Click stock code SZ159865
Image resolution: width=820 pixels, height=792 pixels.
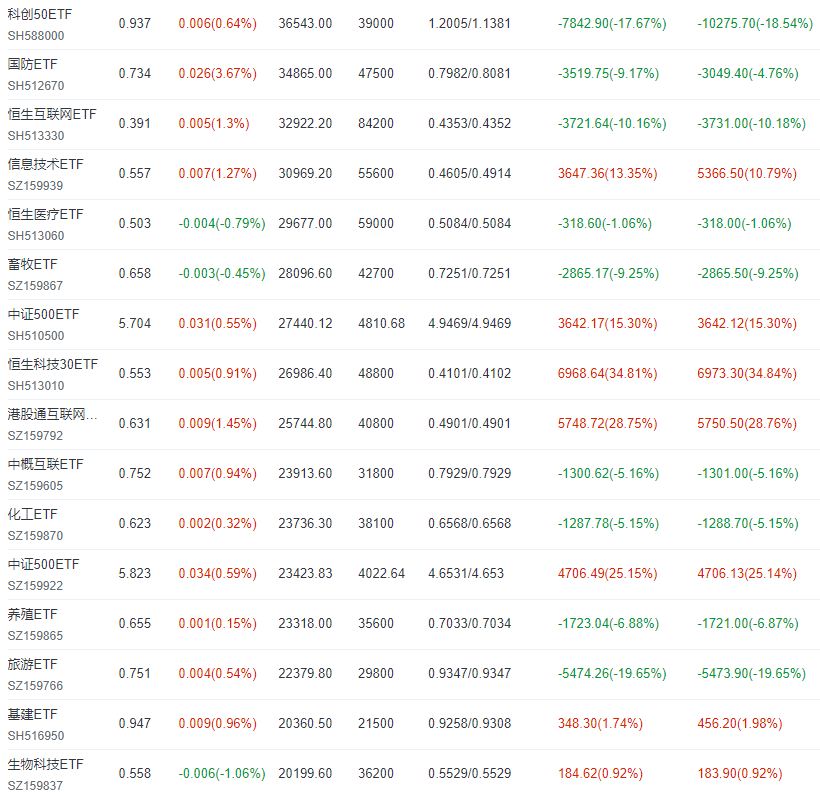point(35,636)
